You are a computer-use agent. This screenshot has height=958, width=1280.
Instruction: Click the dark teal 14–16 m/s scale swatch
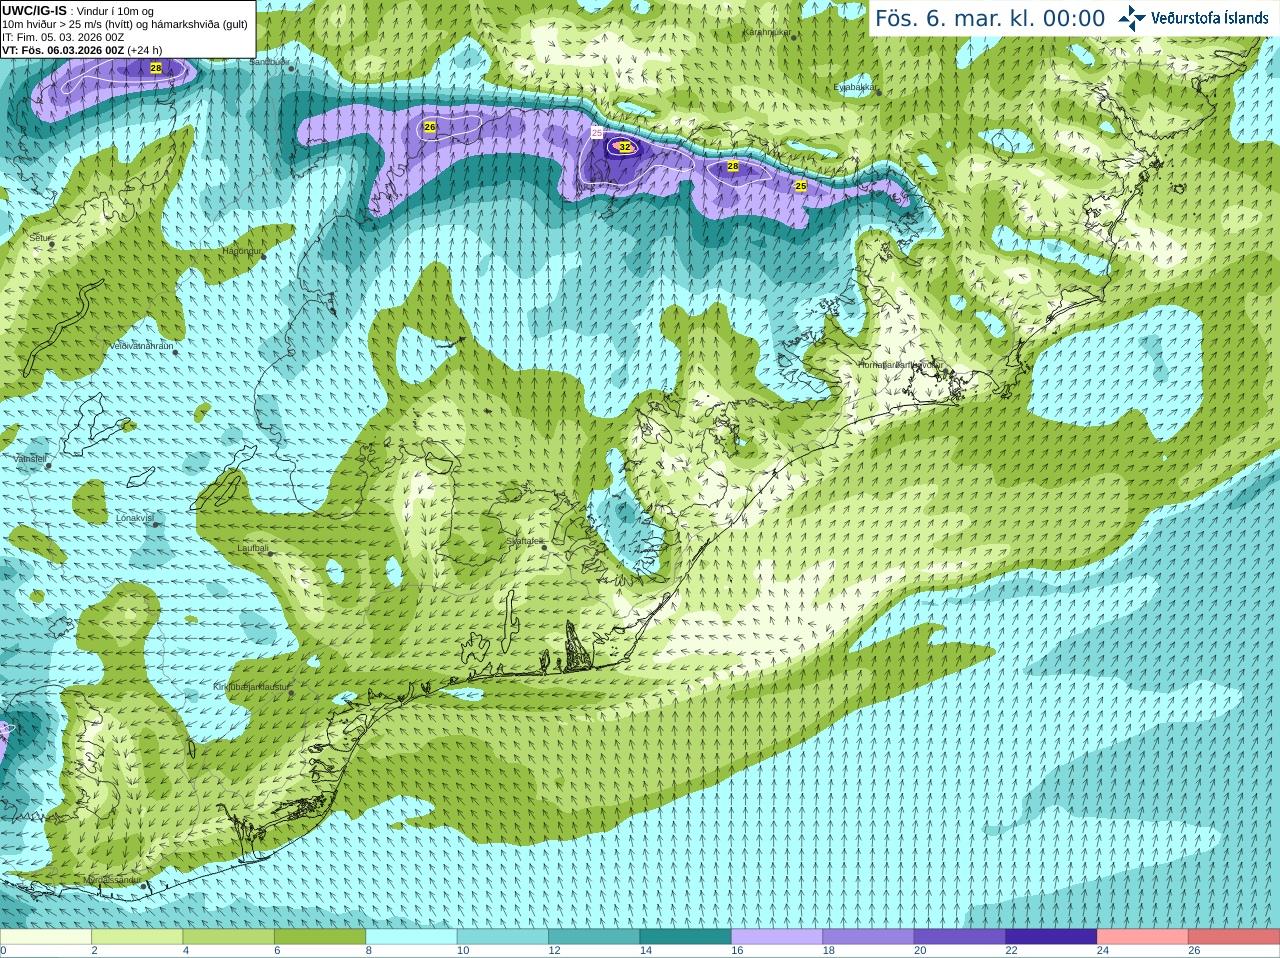(x=686, y=937)
